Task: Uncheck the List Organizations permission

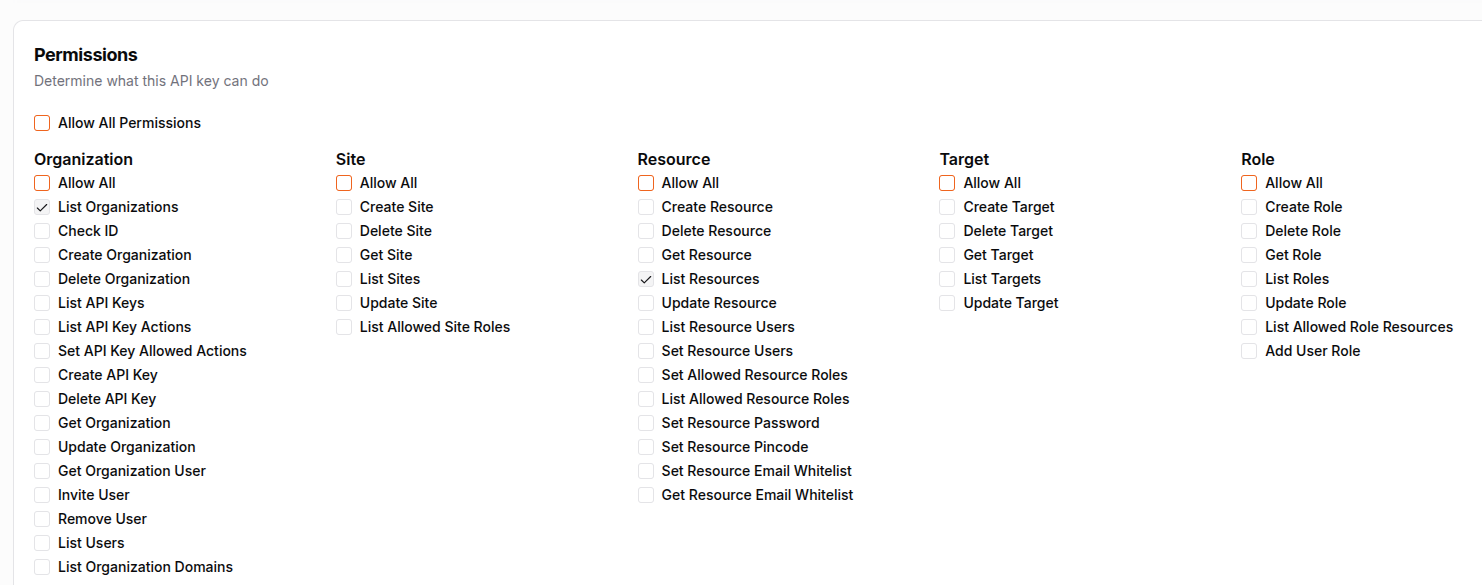Action: tap(42, 207)
